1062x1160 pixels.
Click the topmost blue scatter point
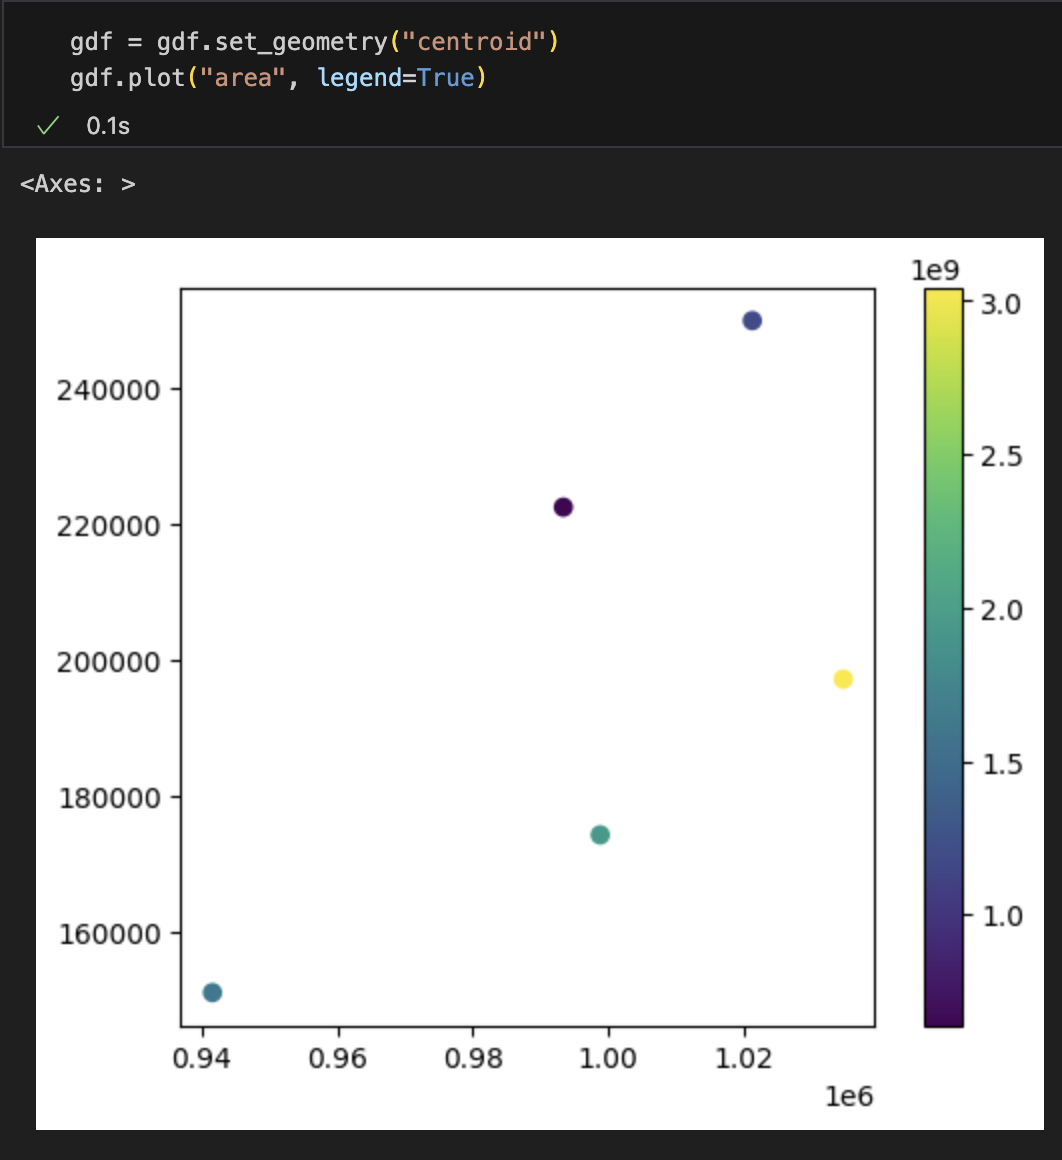[x=752, y=321]
